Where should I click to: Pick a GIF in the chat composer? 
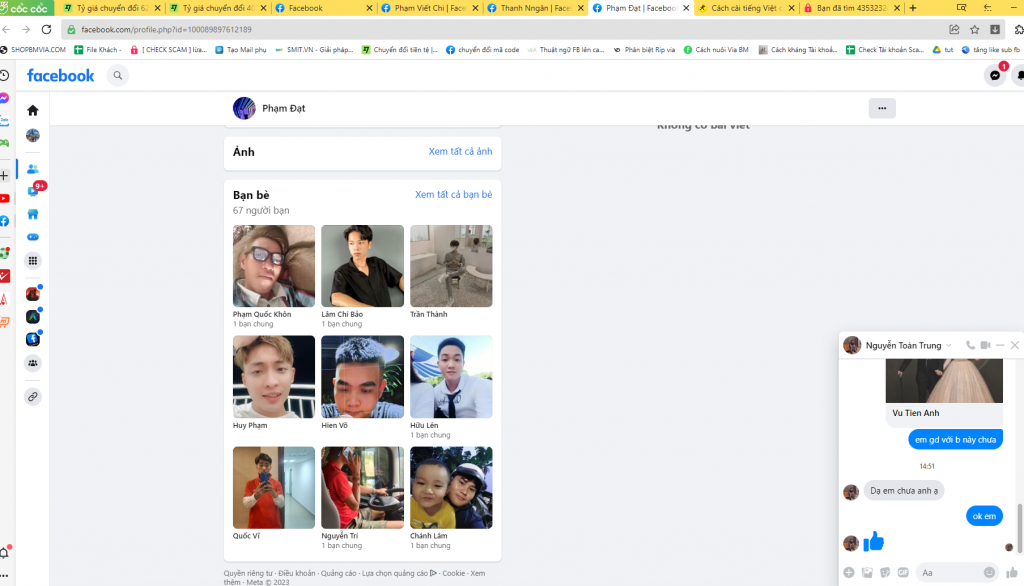[903, 572]
